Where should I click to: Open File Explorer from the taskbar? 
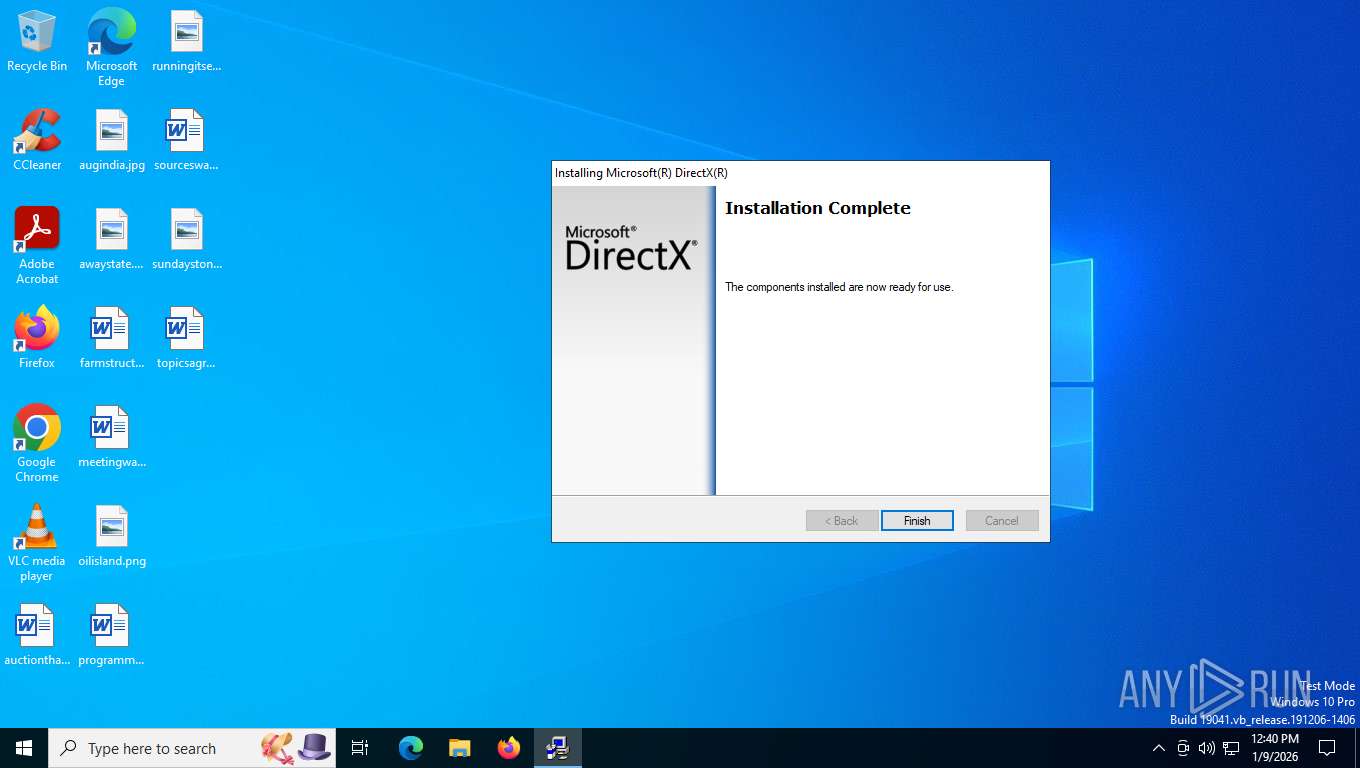pos(460,748)
